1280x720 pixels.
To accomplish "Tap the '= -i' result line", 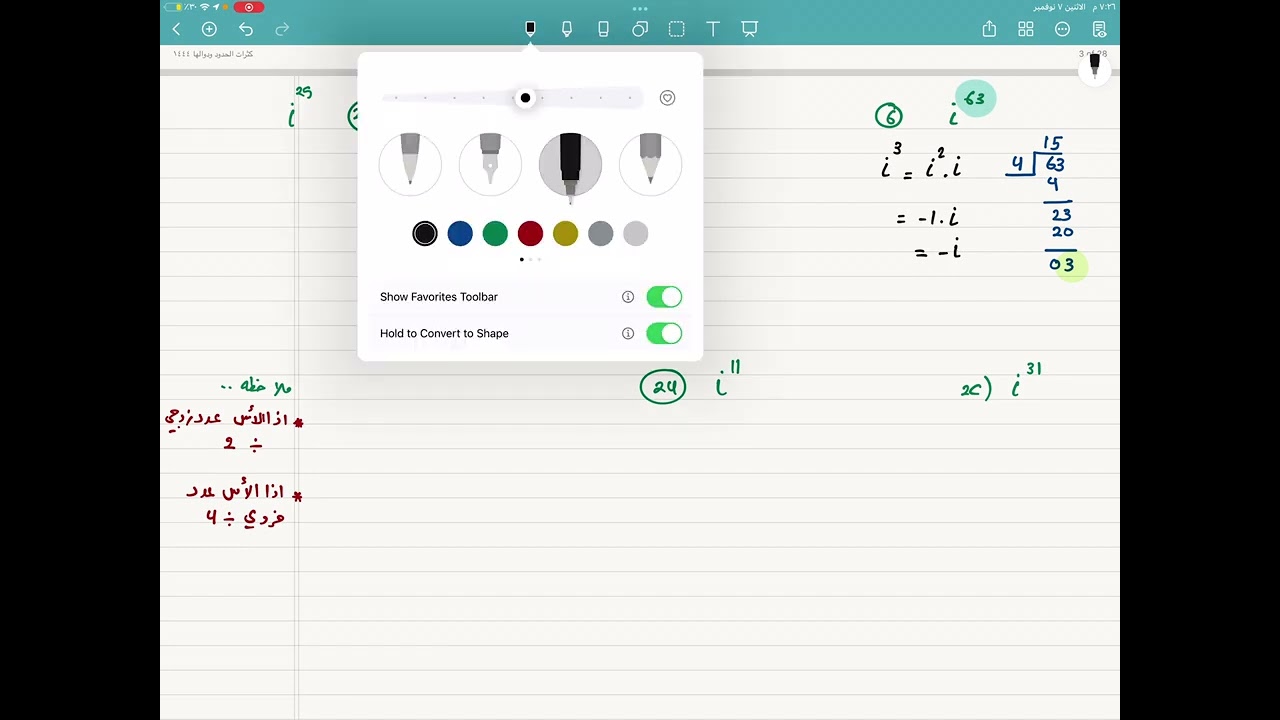I will [938, 251].
